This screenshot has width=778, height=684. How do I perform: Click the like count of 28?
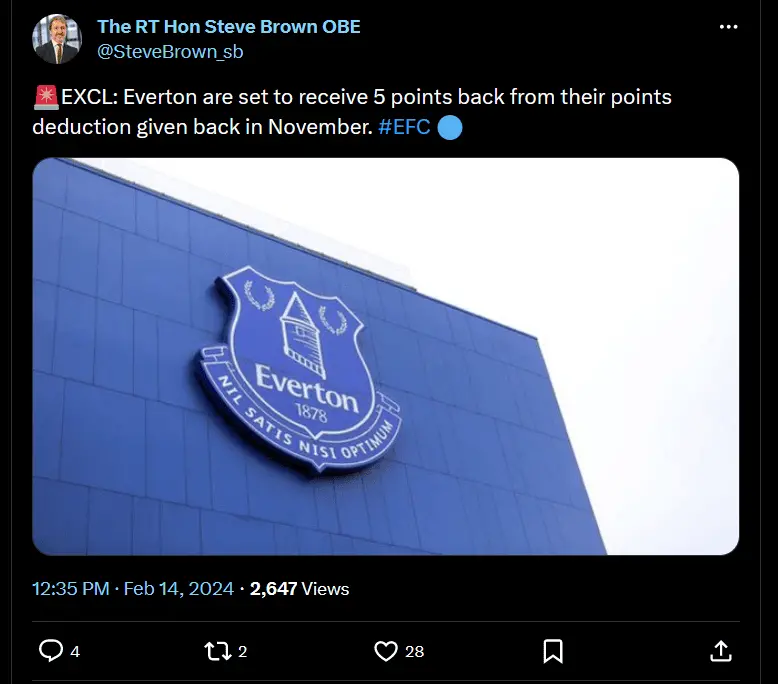click(x=414, y=652)
